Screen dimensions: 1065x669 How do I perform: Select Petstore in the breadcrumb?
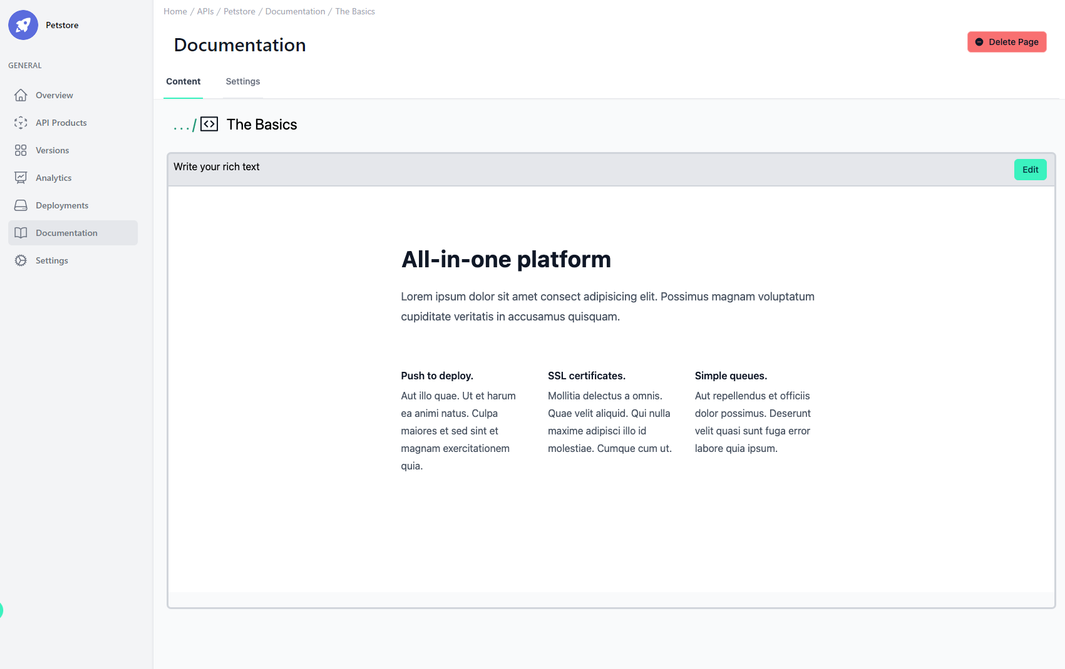tap(239, 11)
